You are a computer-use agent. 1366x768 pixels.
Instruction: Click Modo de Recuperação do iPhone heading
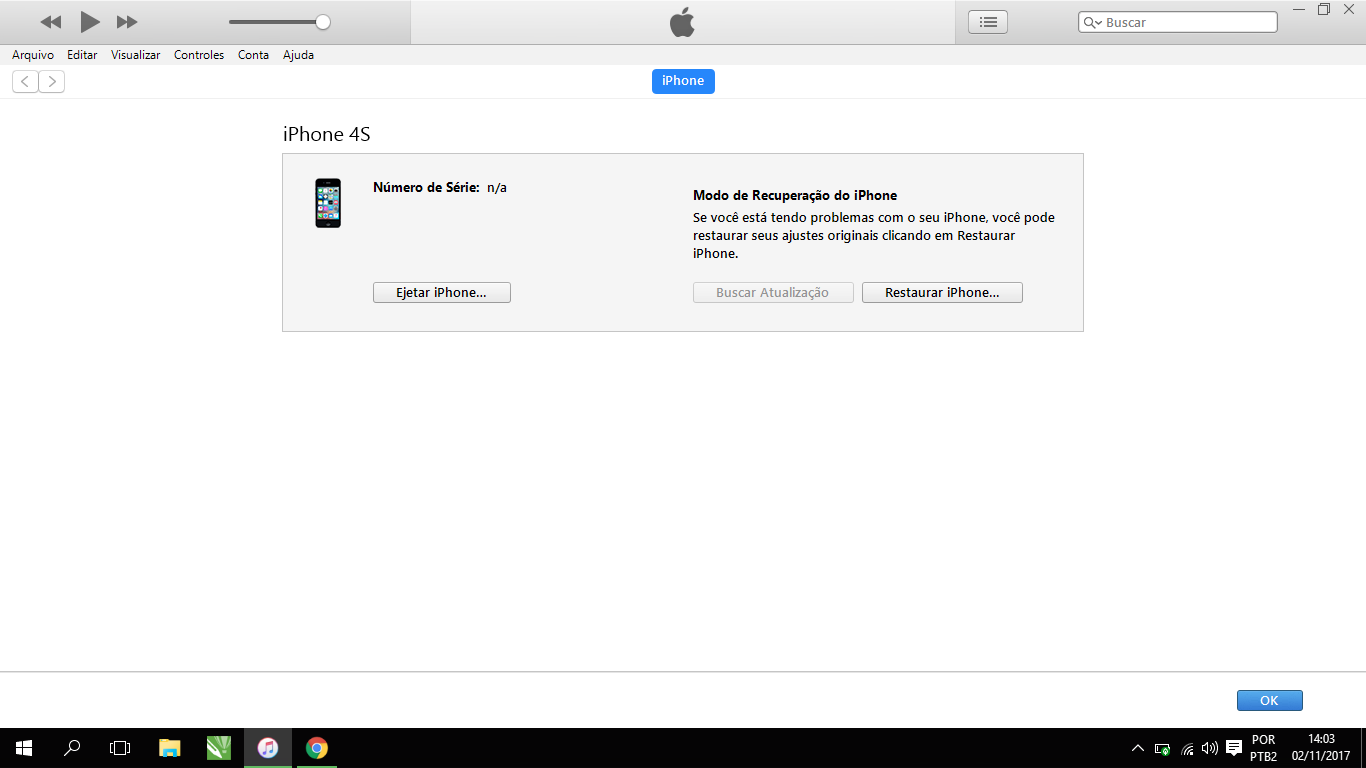[x=795, y=195]
